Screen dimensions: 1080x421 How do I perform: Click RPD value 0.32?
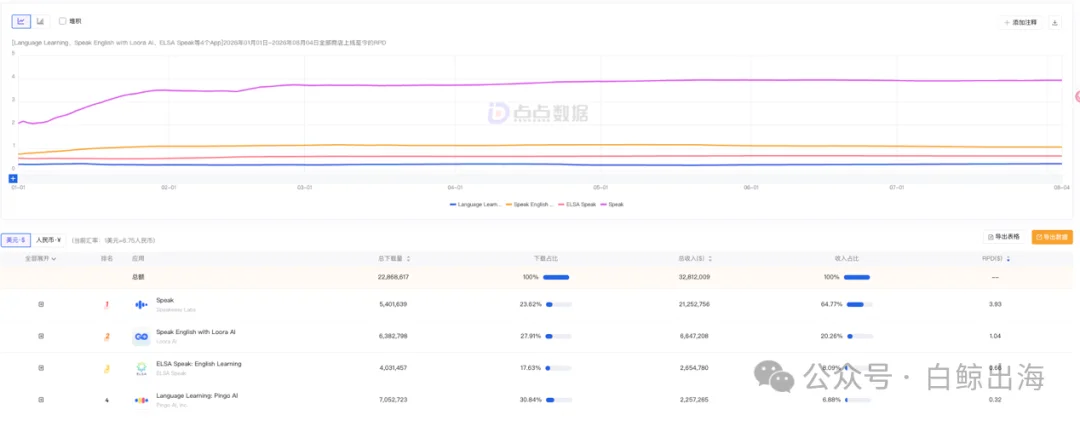point(997,400)
